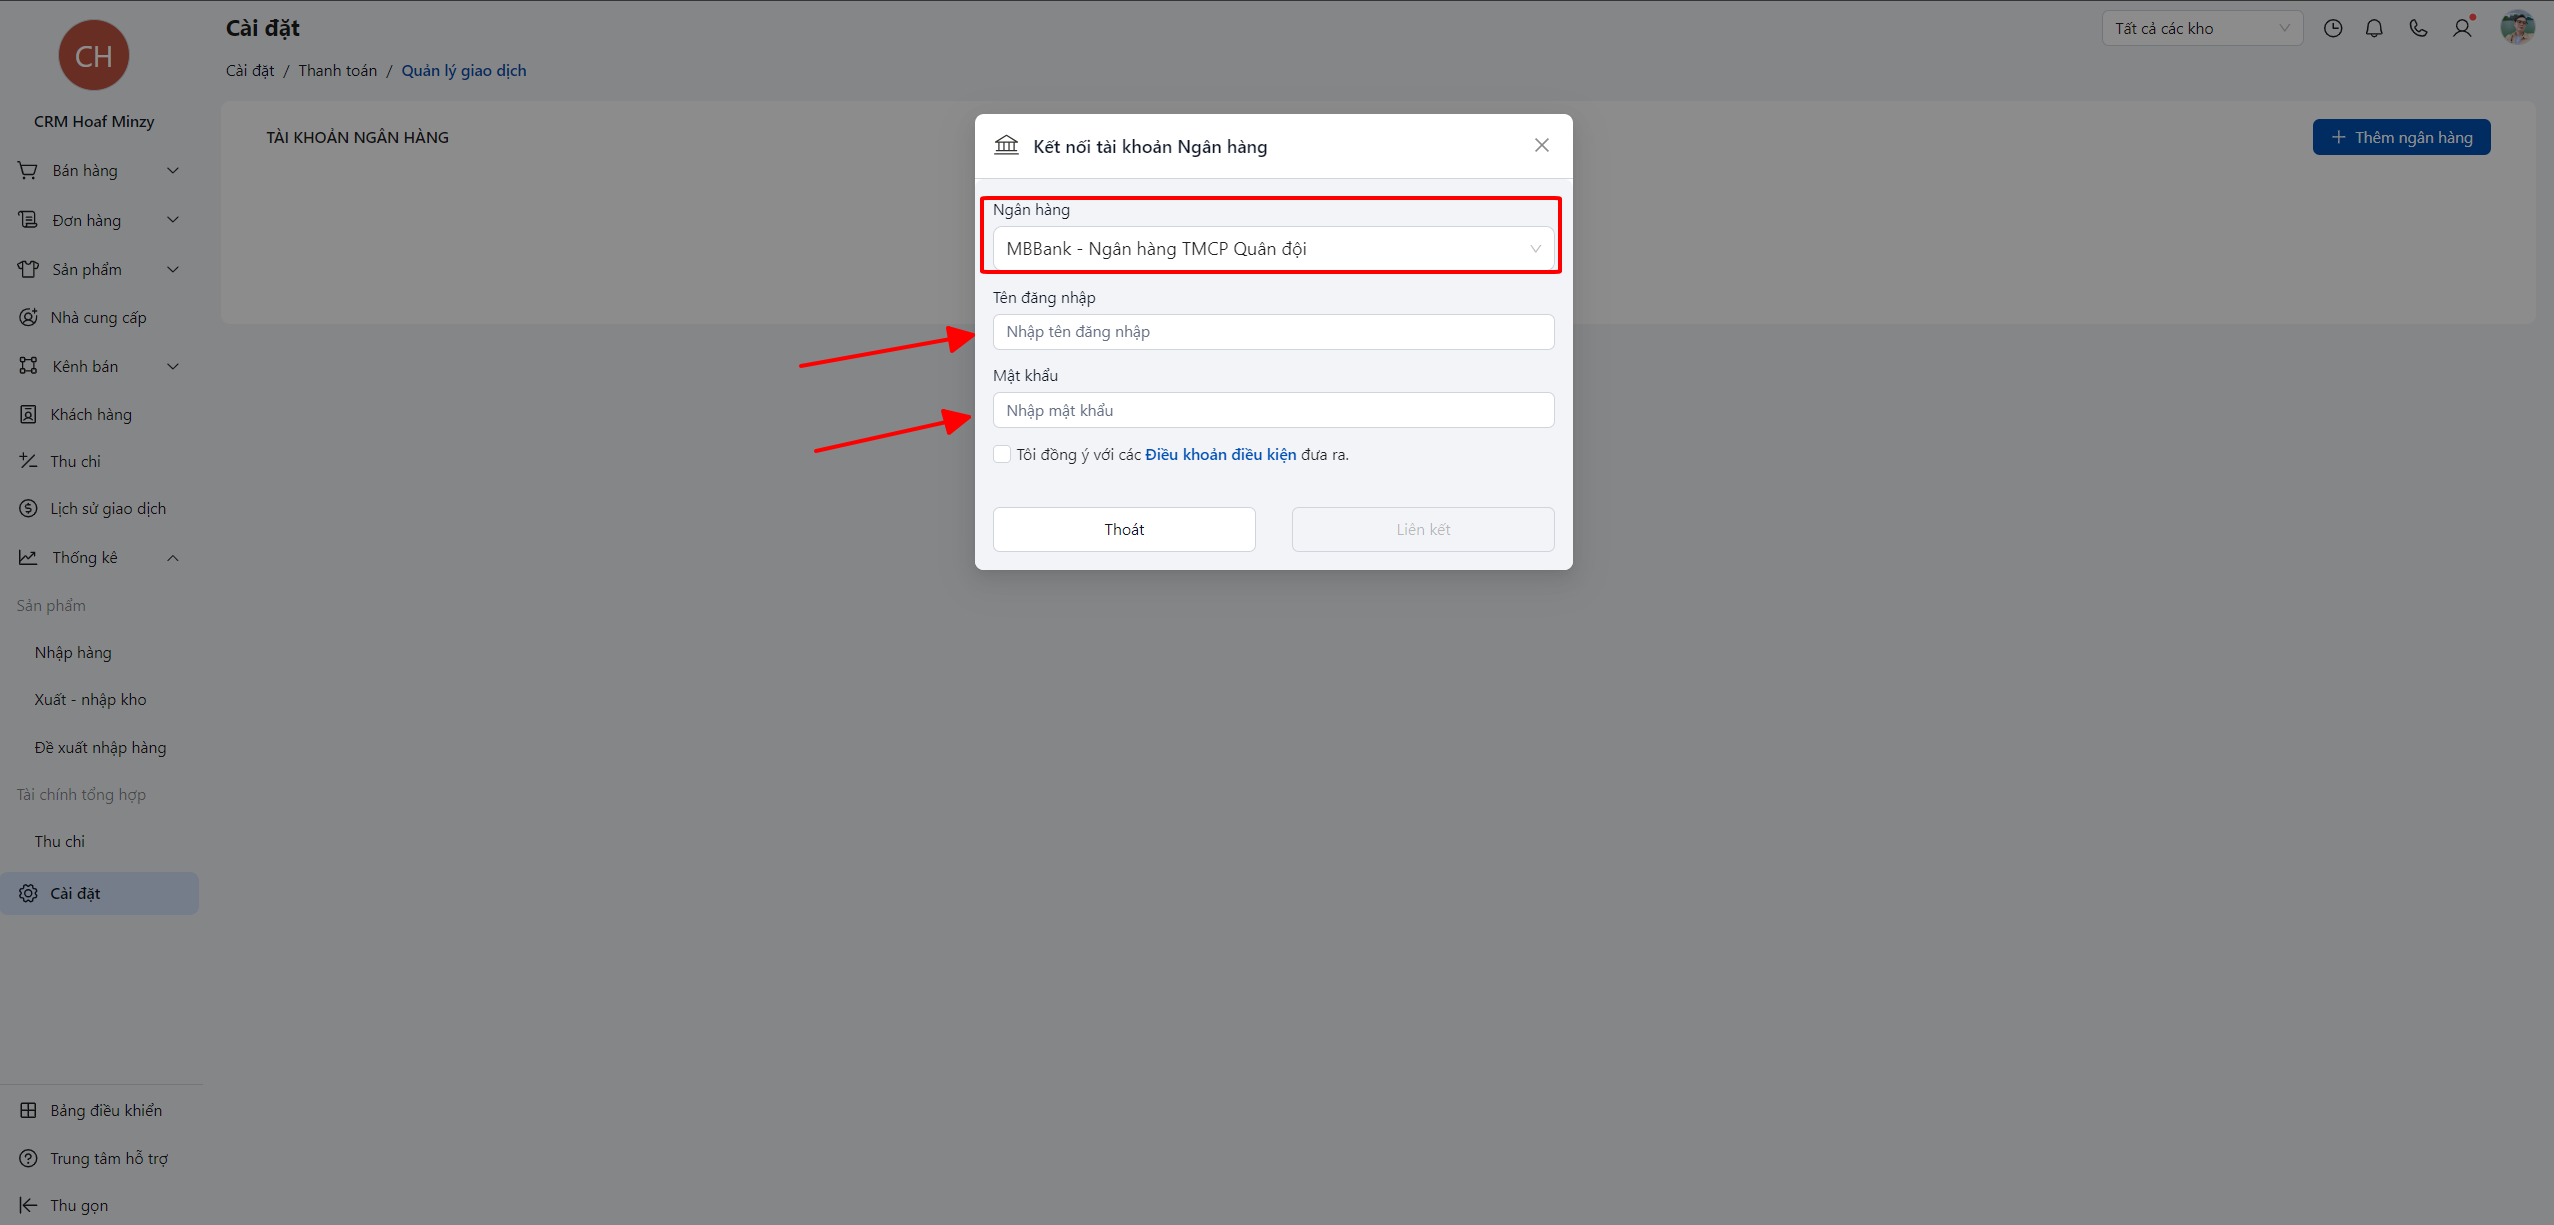
Task: Click the clock history icon in header
Action: click(2333, 28)
